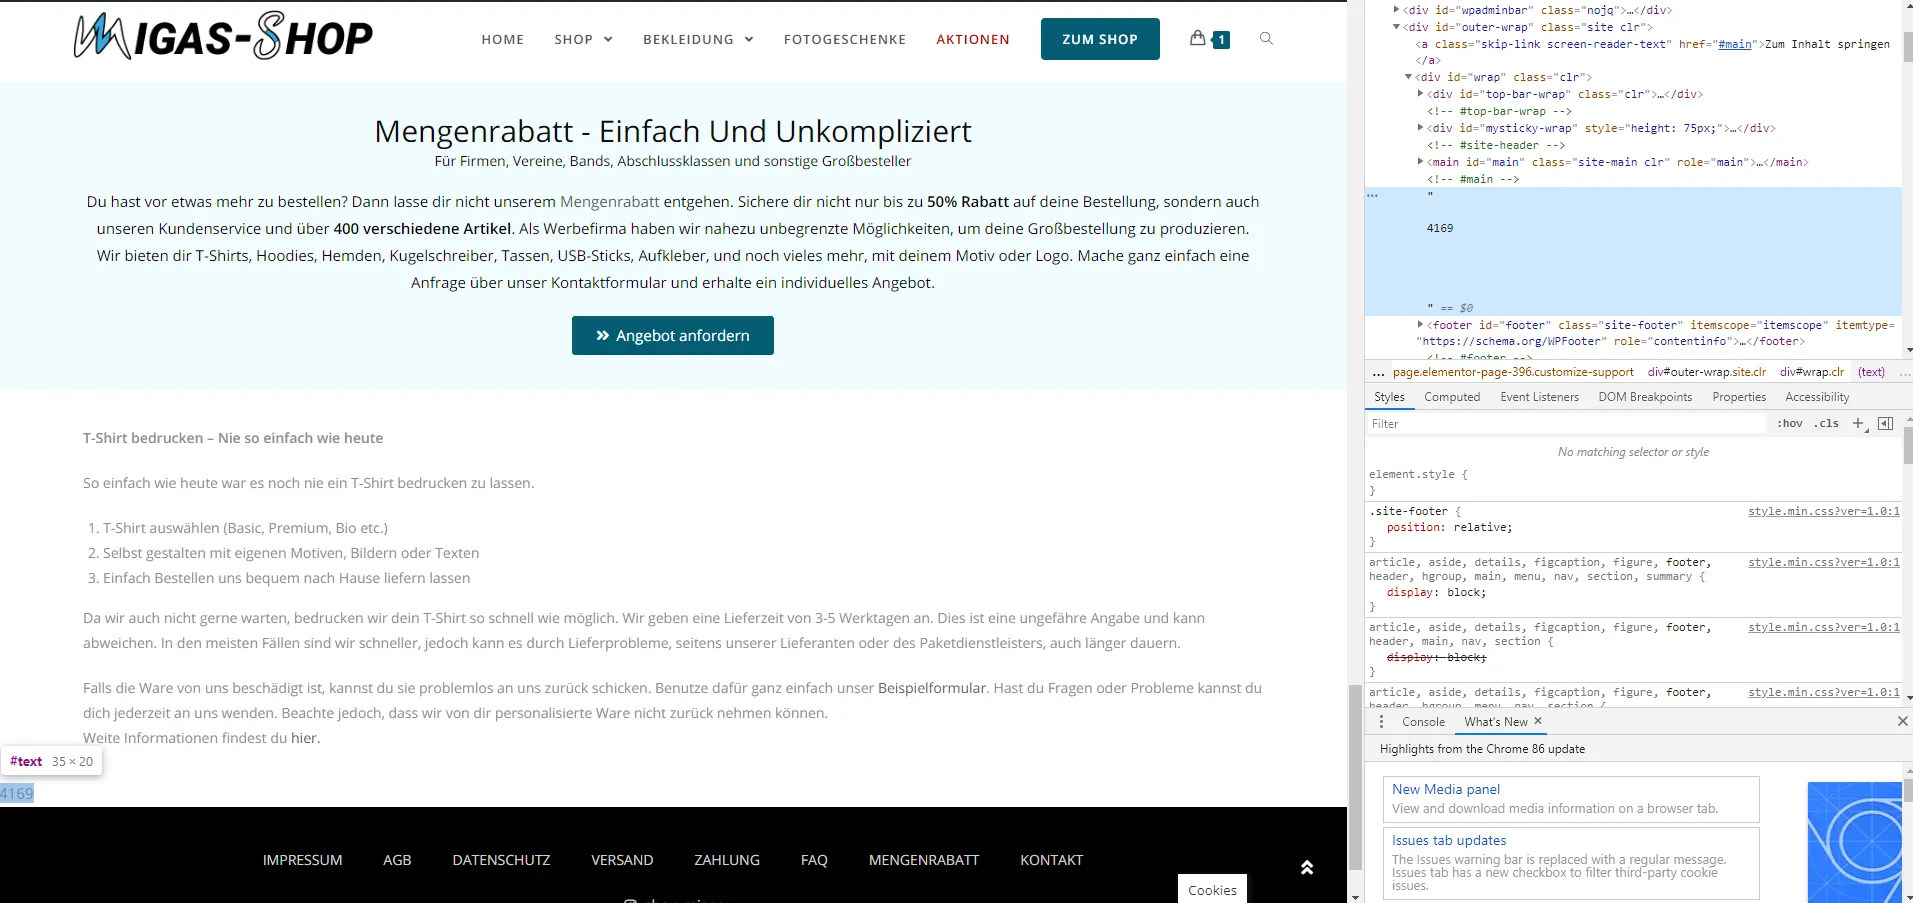Select the div#wrap.clr breadcrumb

coord(1812,372)
